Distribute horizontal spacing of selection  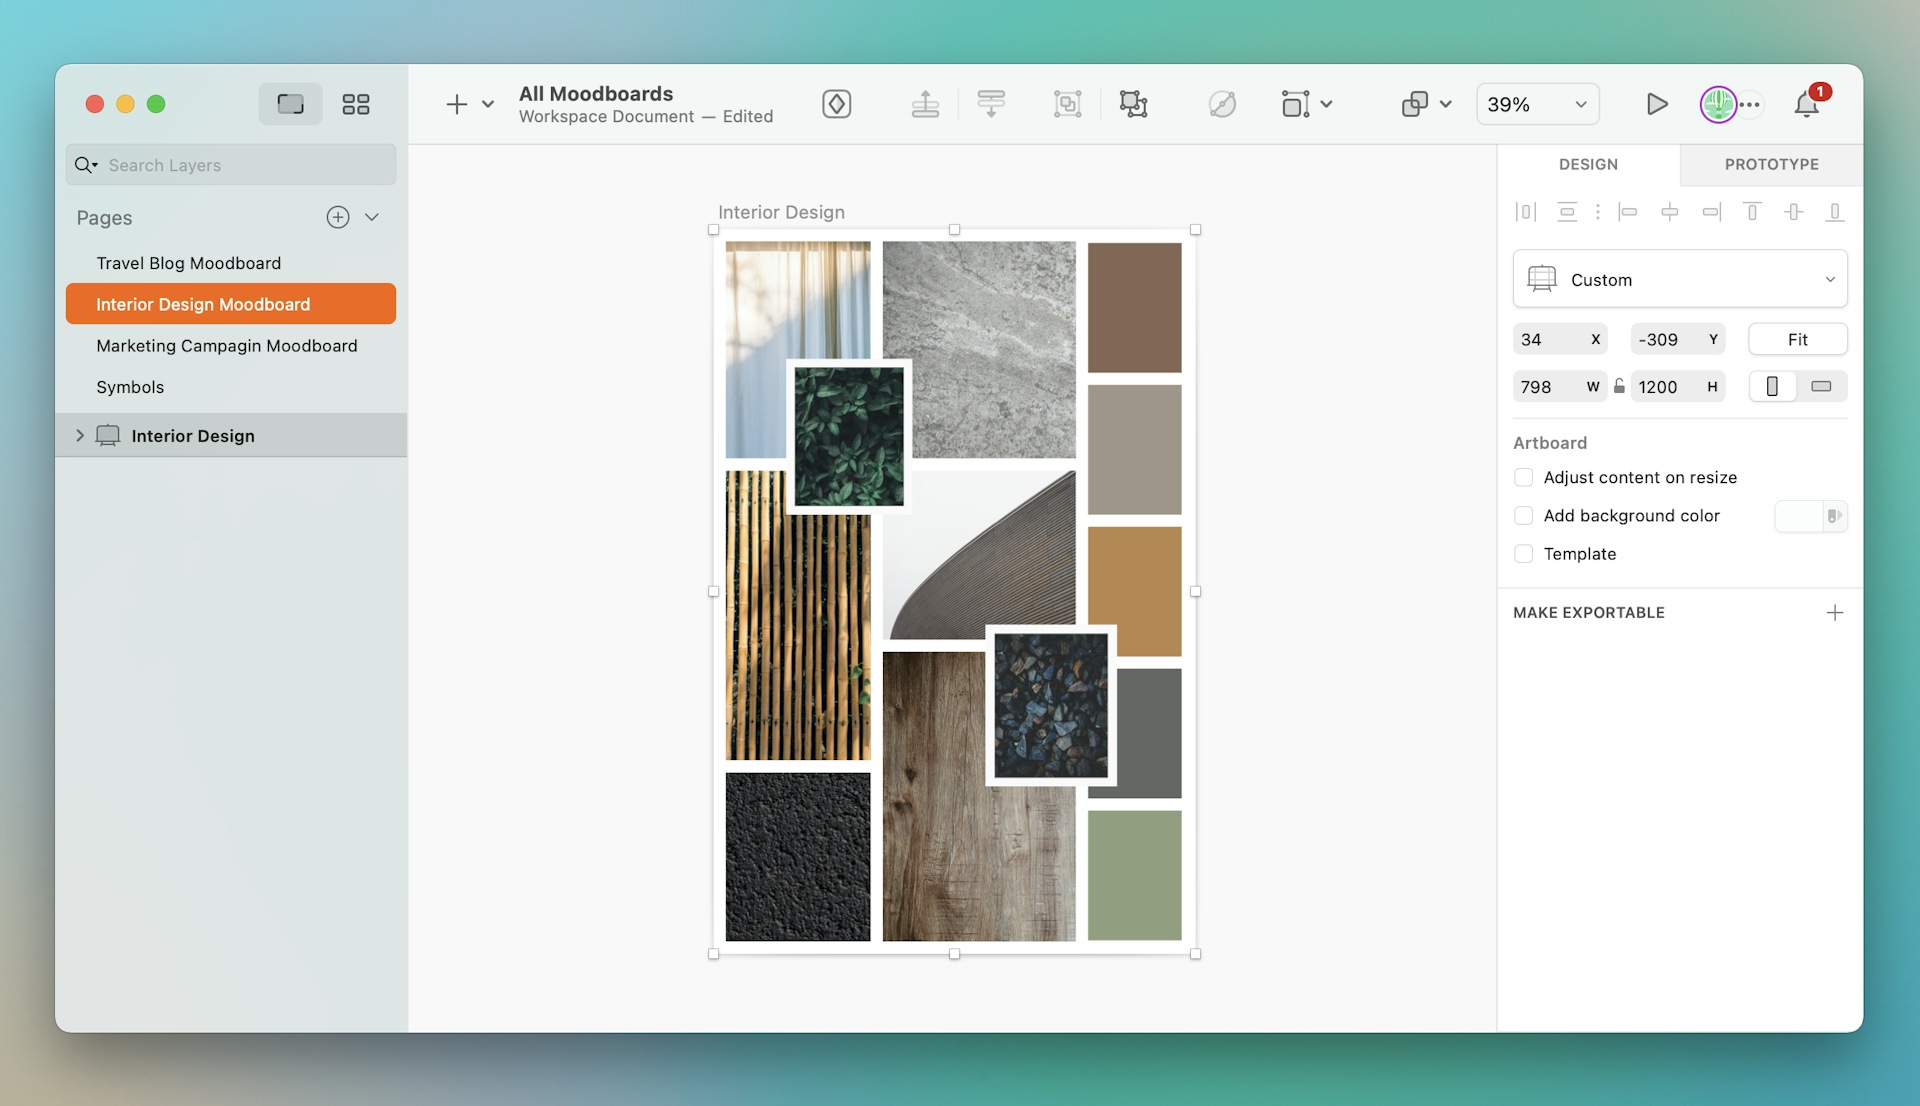point(1524,212)
